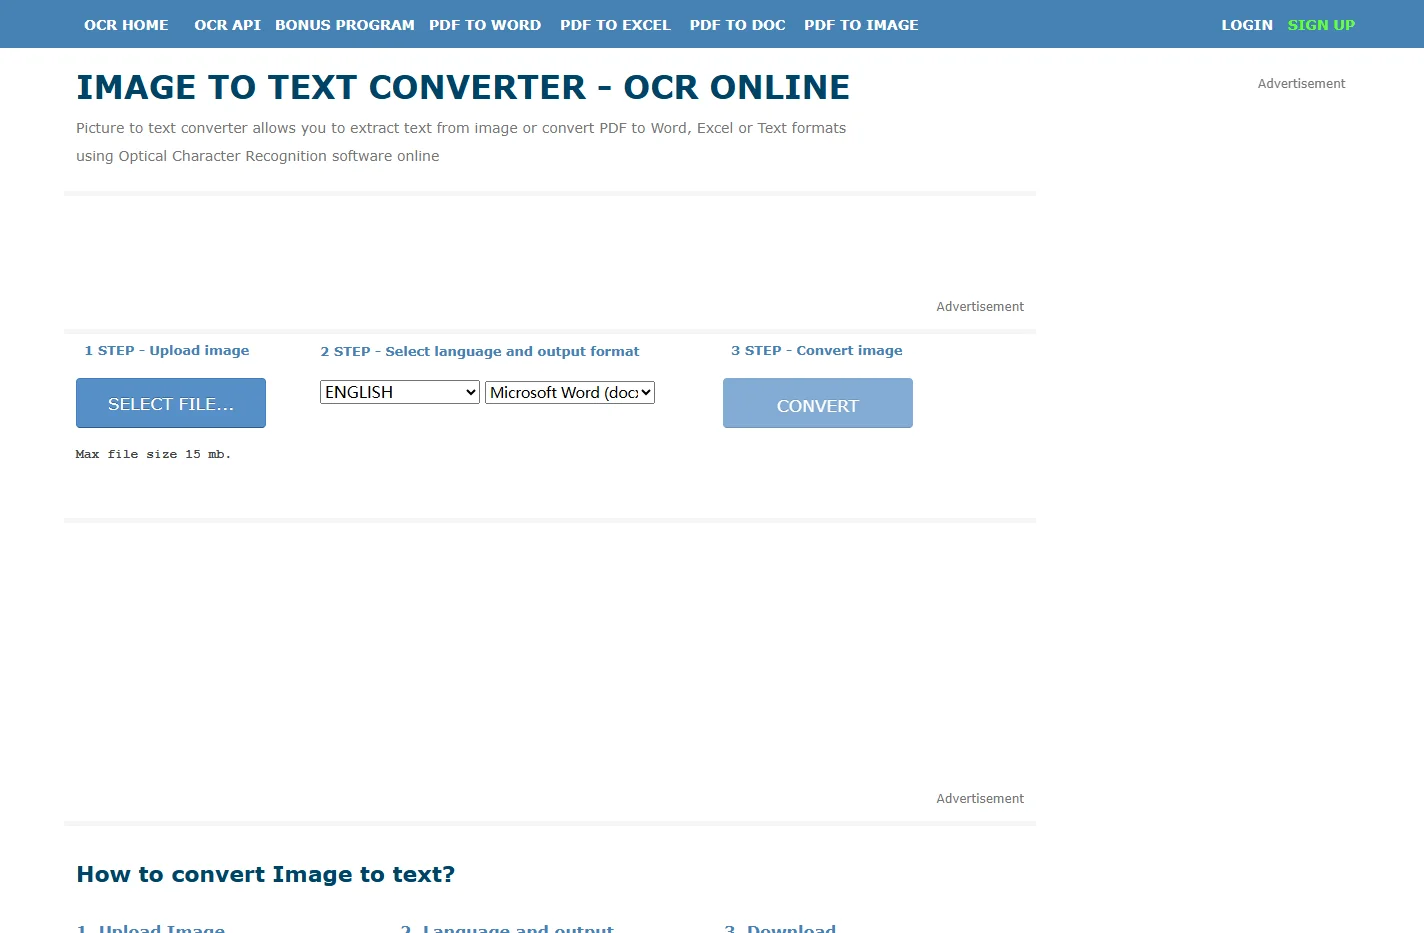Click the CONVERT button

[x=818, y=403]
